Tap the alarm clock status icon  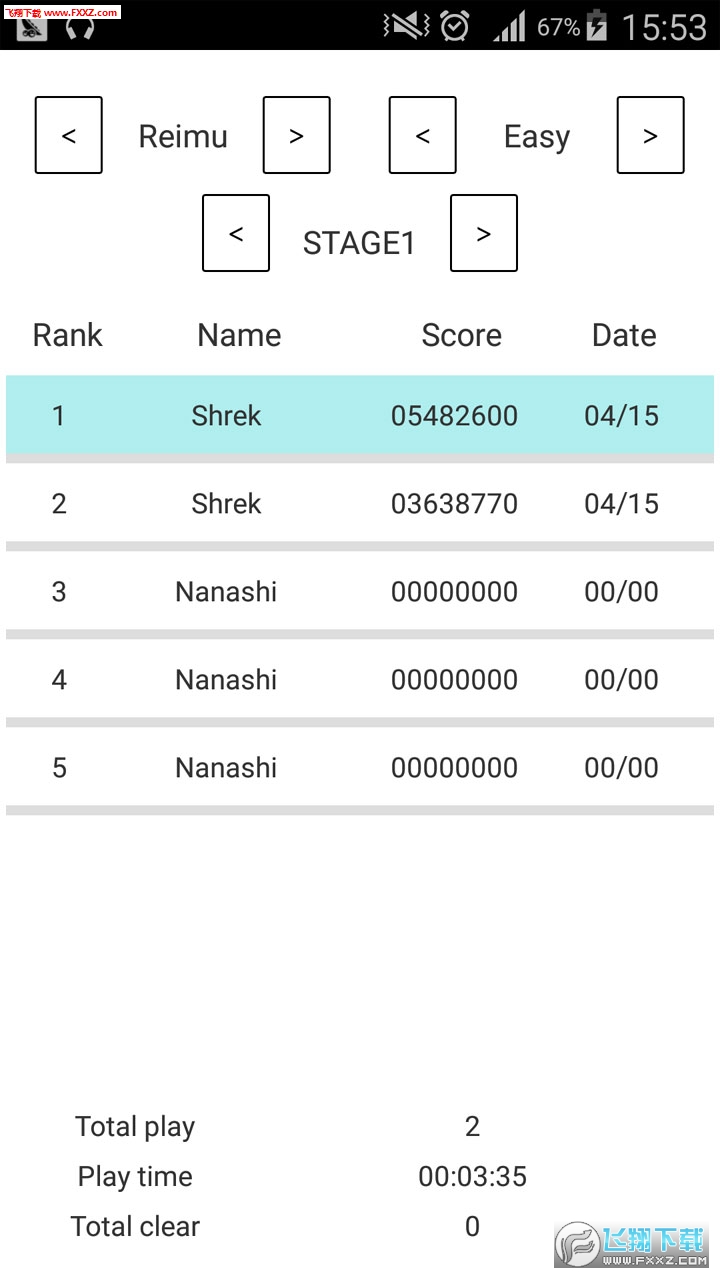click(455, 26)
